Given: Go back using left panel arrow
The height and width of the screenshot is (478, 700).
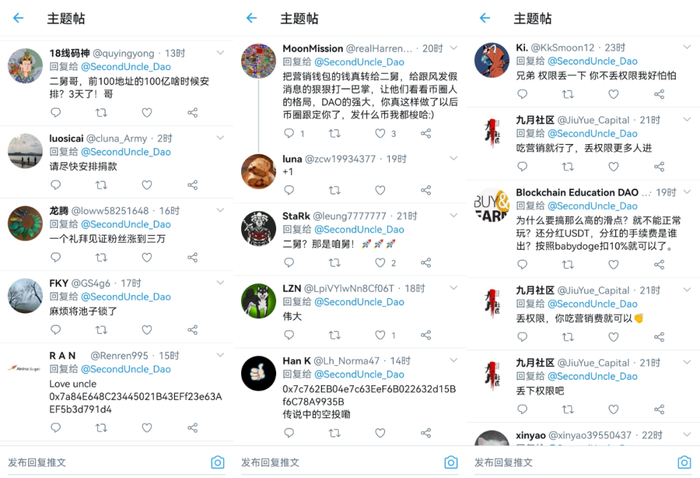Looking at the screenshot, I should (18, 18).
